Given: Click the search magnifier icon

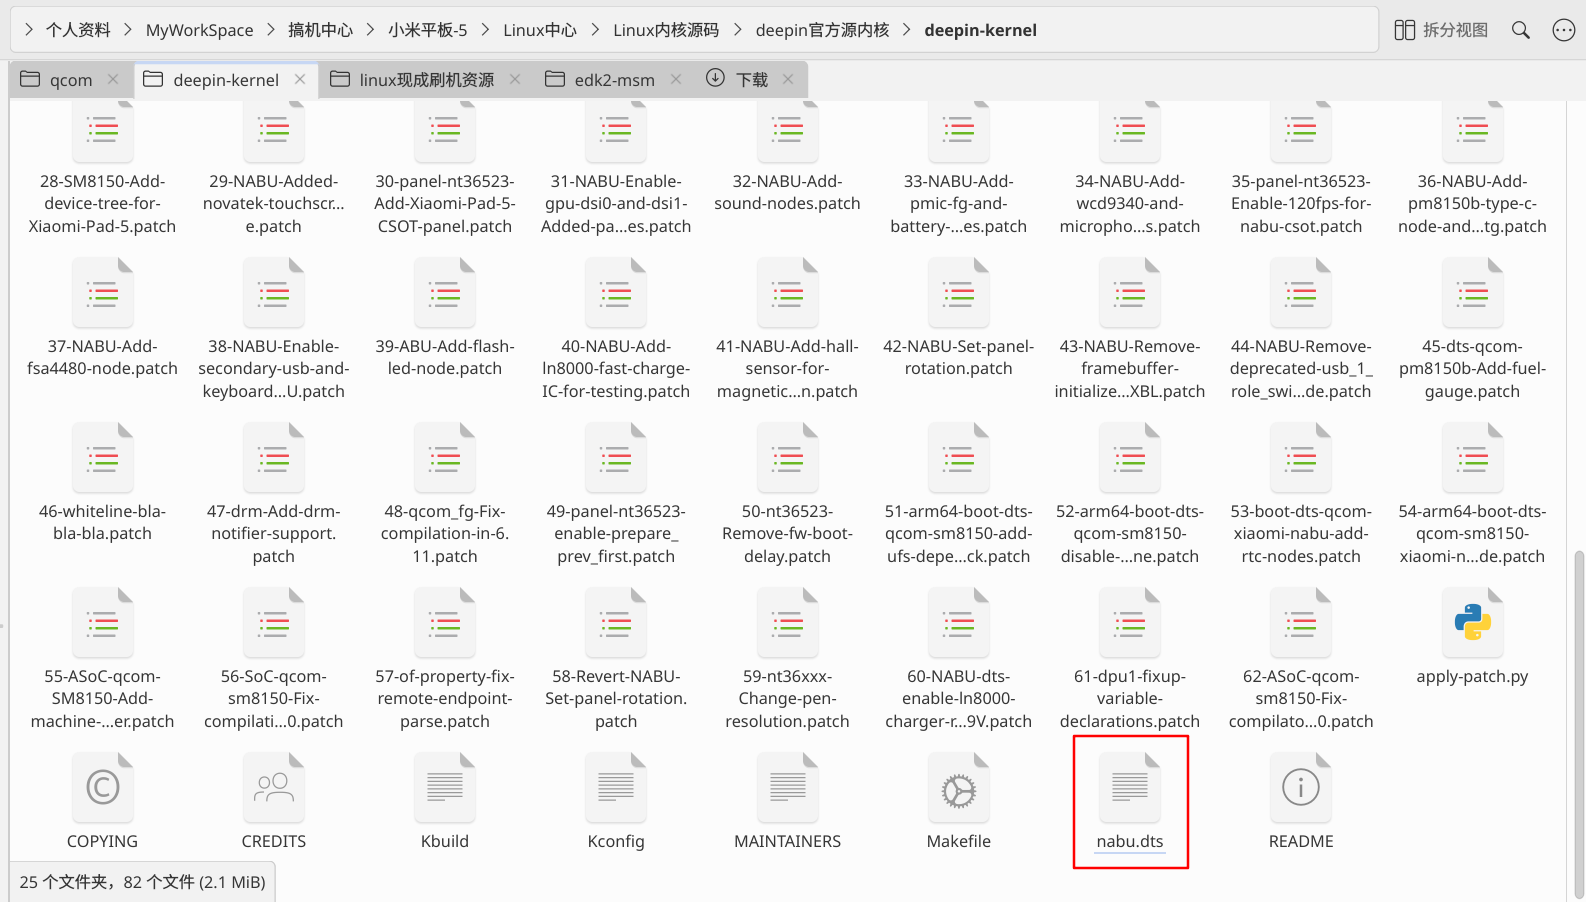Looking at the screenshot, I should coord(1521,30).
